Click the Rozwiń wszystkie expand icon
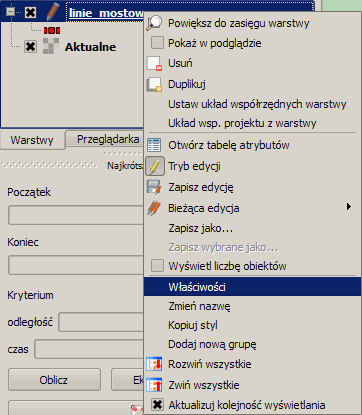This screenshot has height=415, width=362. click(x=154, y=364)
